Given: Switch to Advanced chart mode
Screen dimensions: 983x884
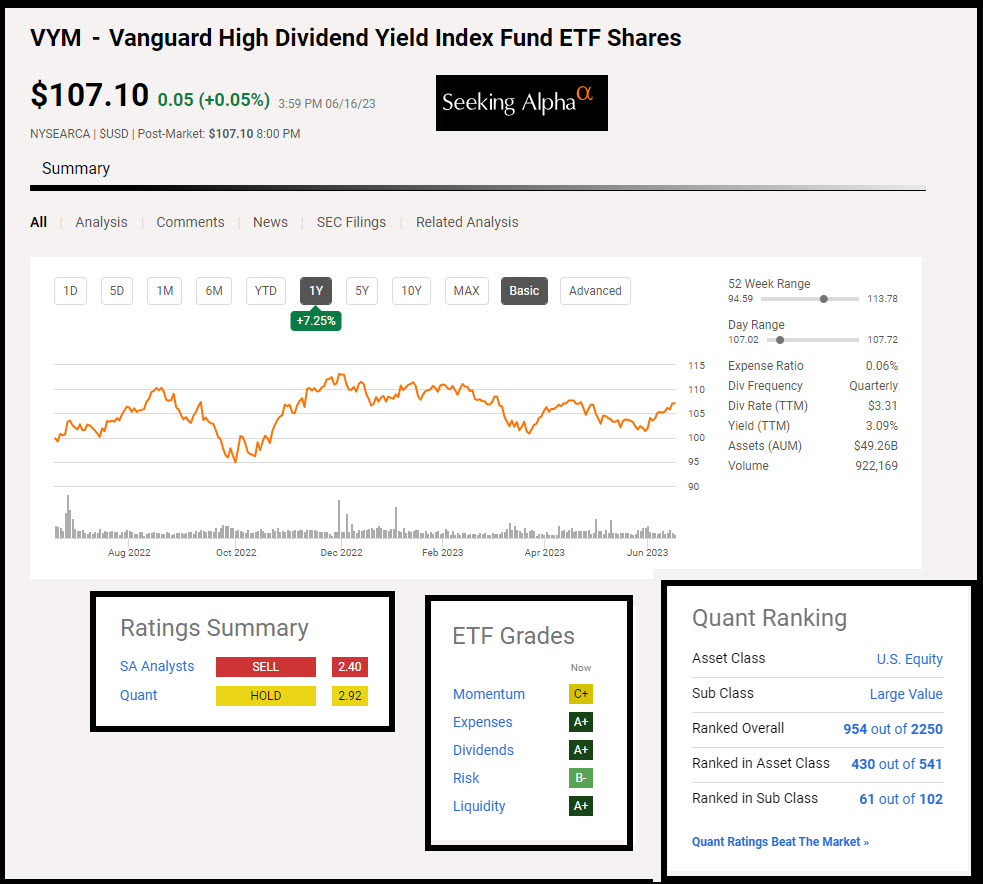Looking at the screenshot, I should 595,291.
